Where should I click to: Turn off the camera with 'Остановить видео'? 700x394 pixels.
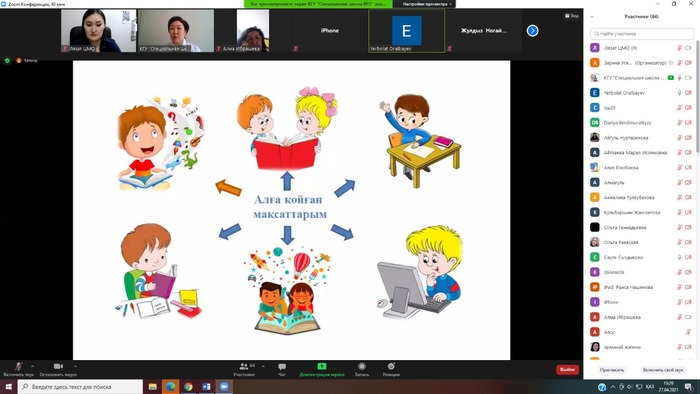click(58, 366)
